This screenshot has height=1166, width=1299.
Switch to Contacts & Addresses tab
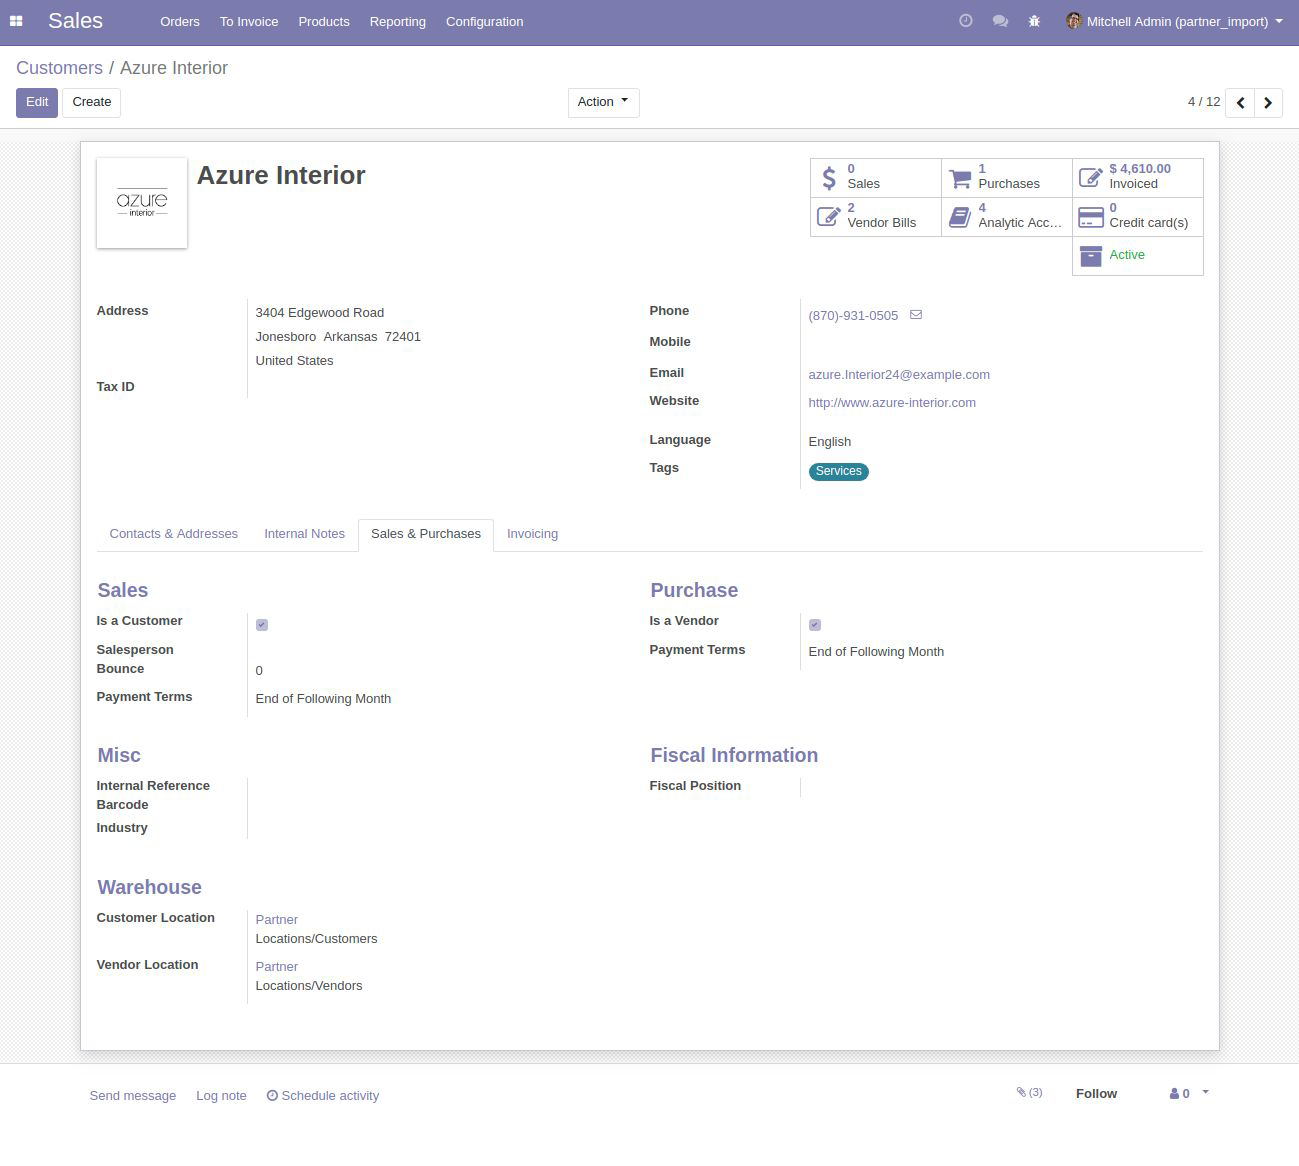(x=174, y=534)
